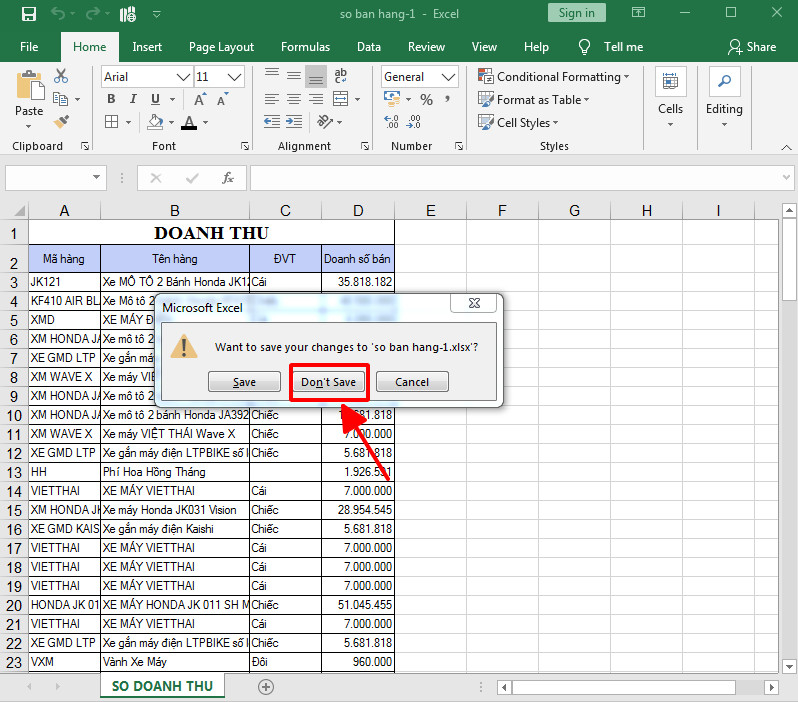Toggle Align Left
Image resolution: width=798 pixels, height=702 pixels.
pos(272,99)
